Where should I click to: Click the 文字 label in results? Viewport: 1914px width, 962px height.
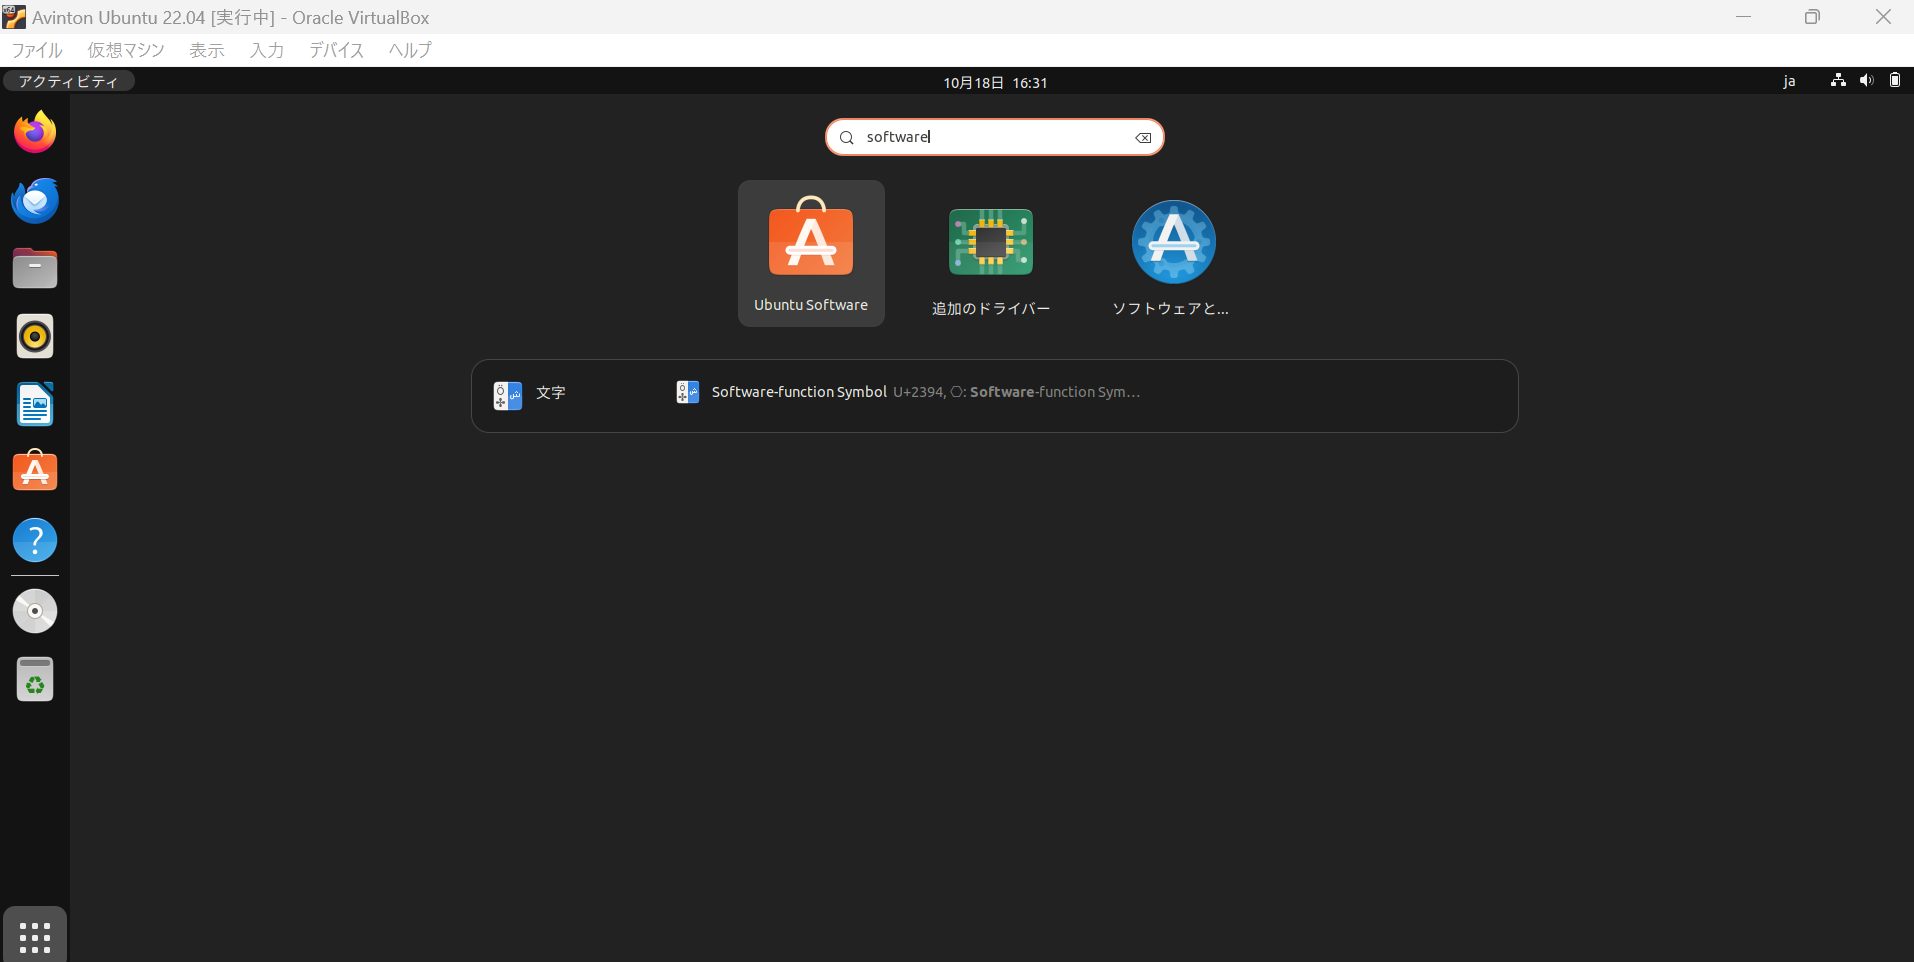click(551, 393)
